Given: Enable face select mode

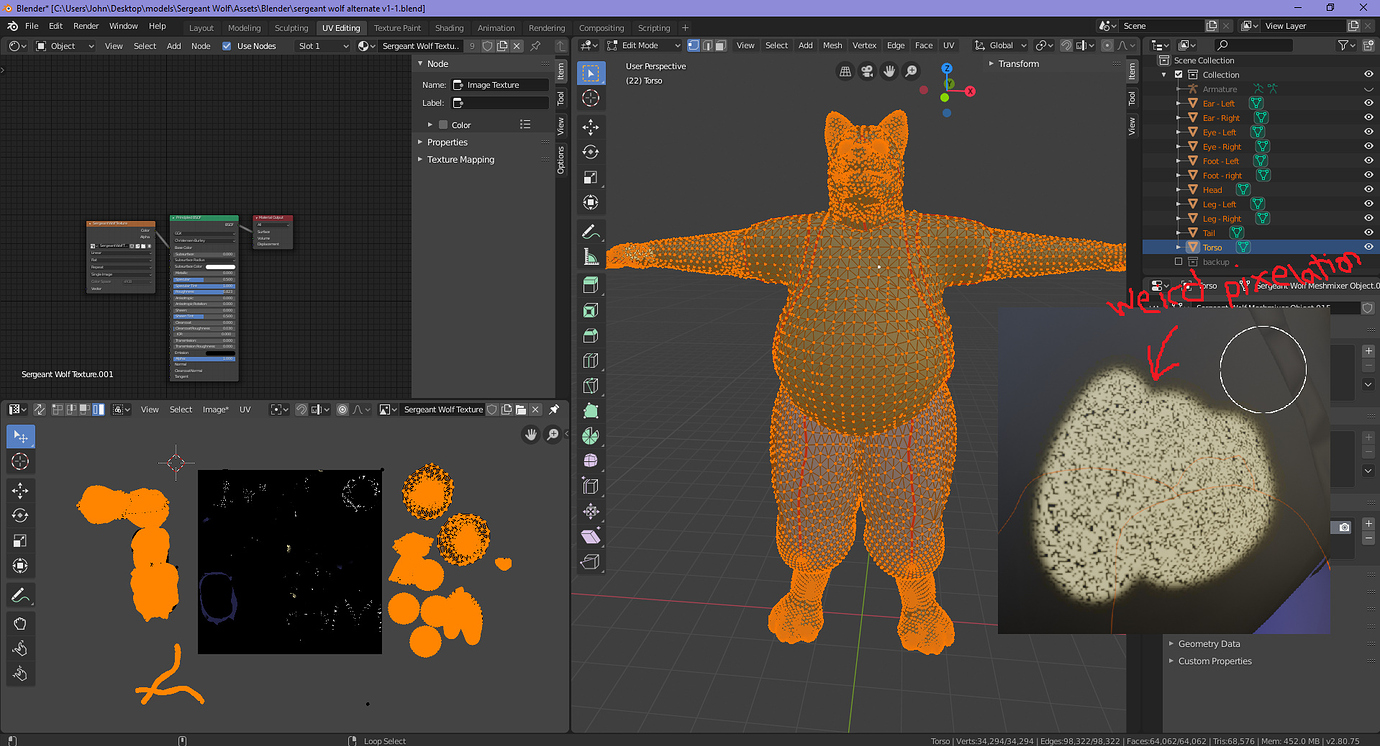Looking at the screenshot, I should [720, 45].
